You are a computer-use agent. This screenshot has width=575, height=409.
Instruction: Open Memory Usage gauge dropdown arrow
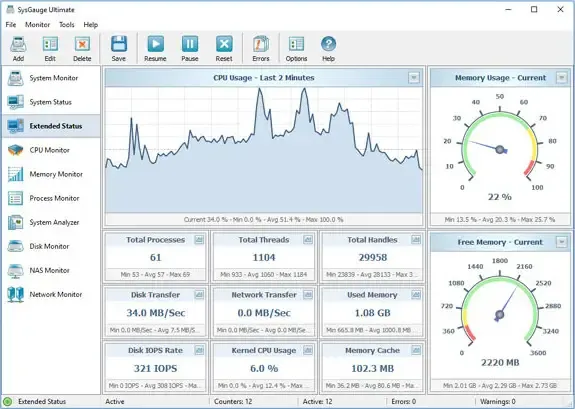(x=561, y=78)
